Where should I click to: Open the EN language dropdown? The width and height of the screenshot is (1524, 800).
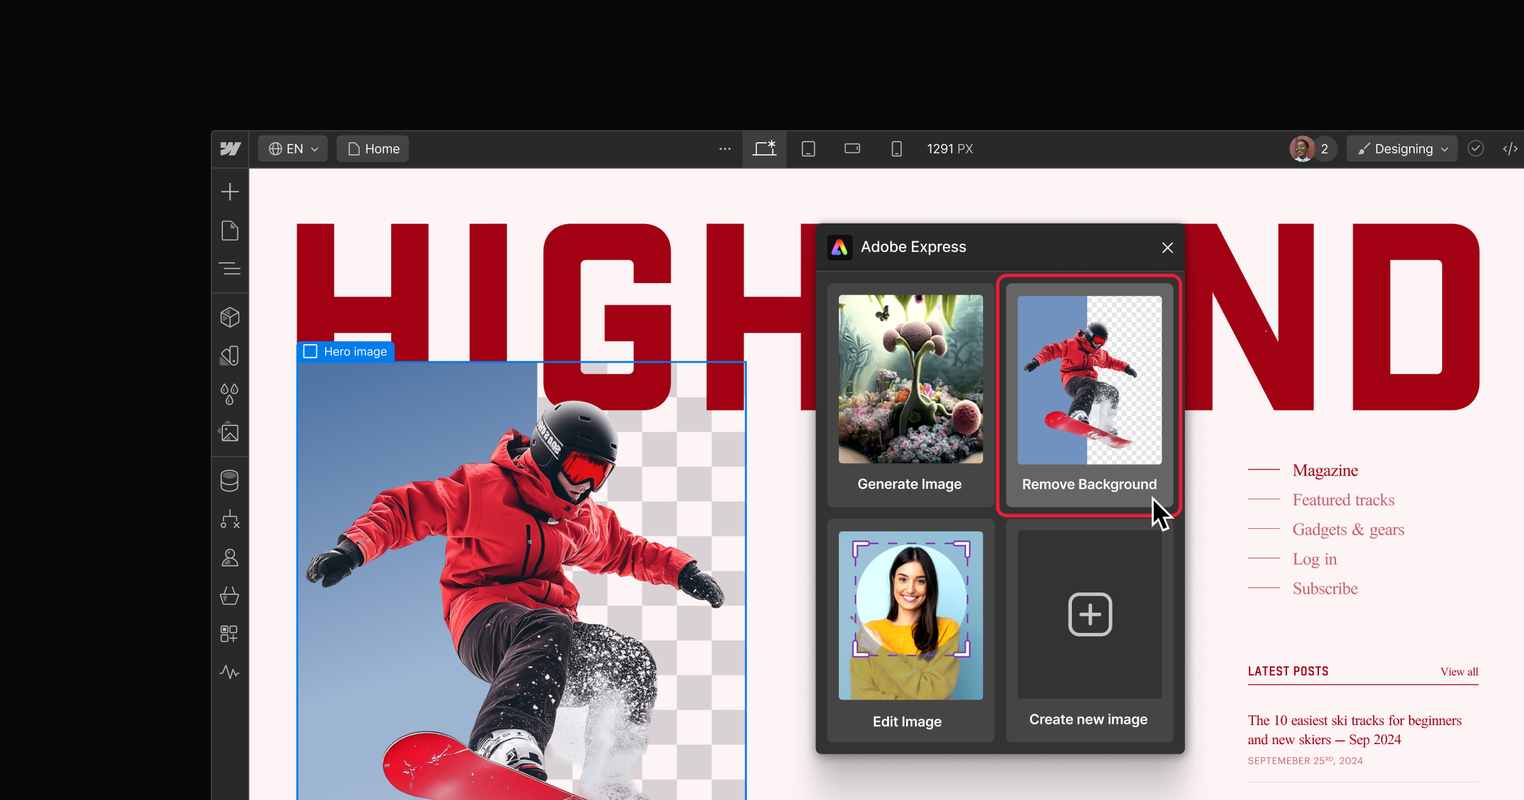[x=292, y=148]
